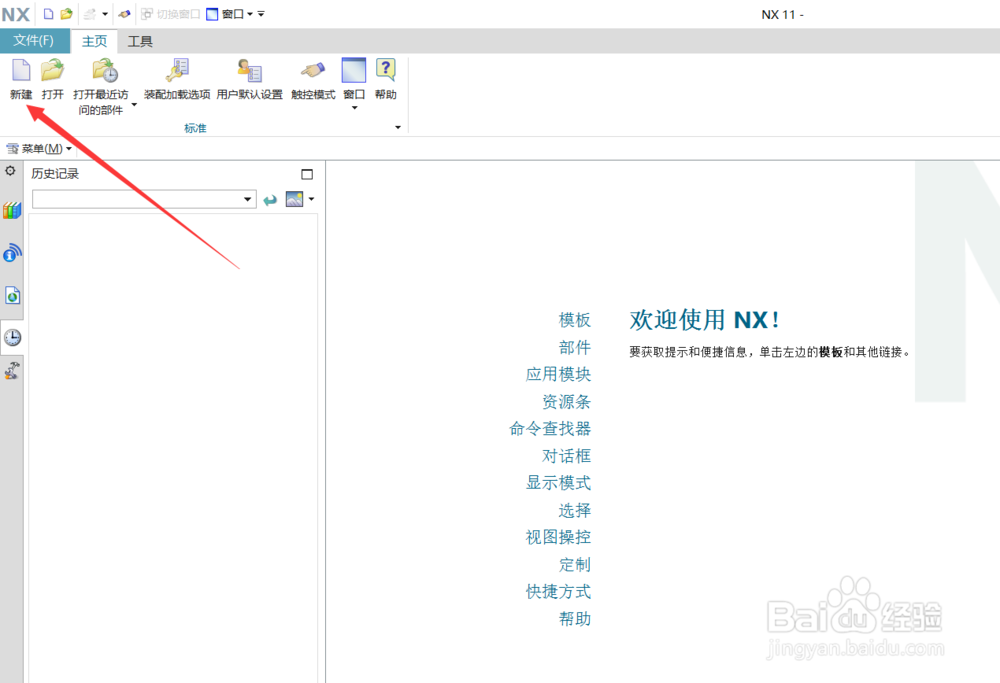Open the web browser tab icon in sidebar
1000x683 pixels.
12,295
